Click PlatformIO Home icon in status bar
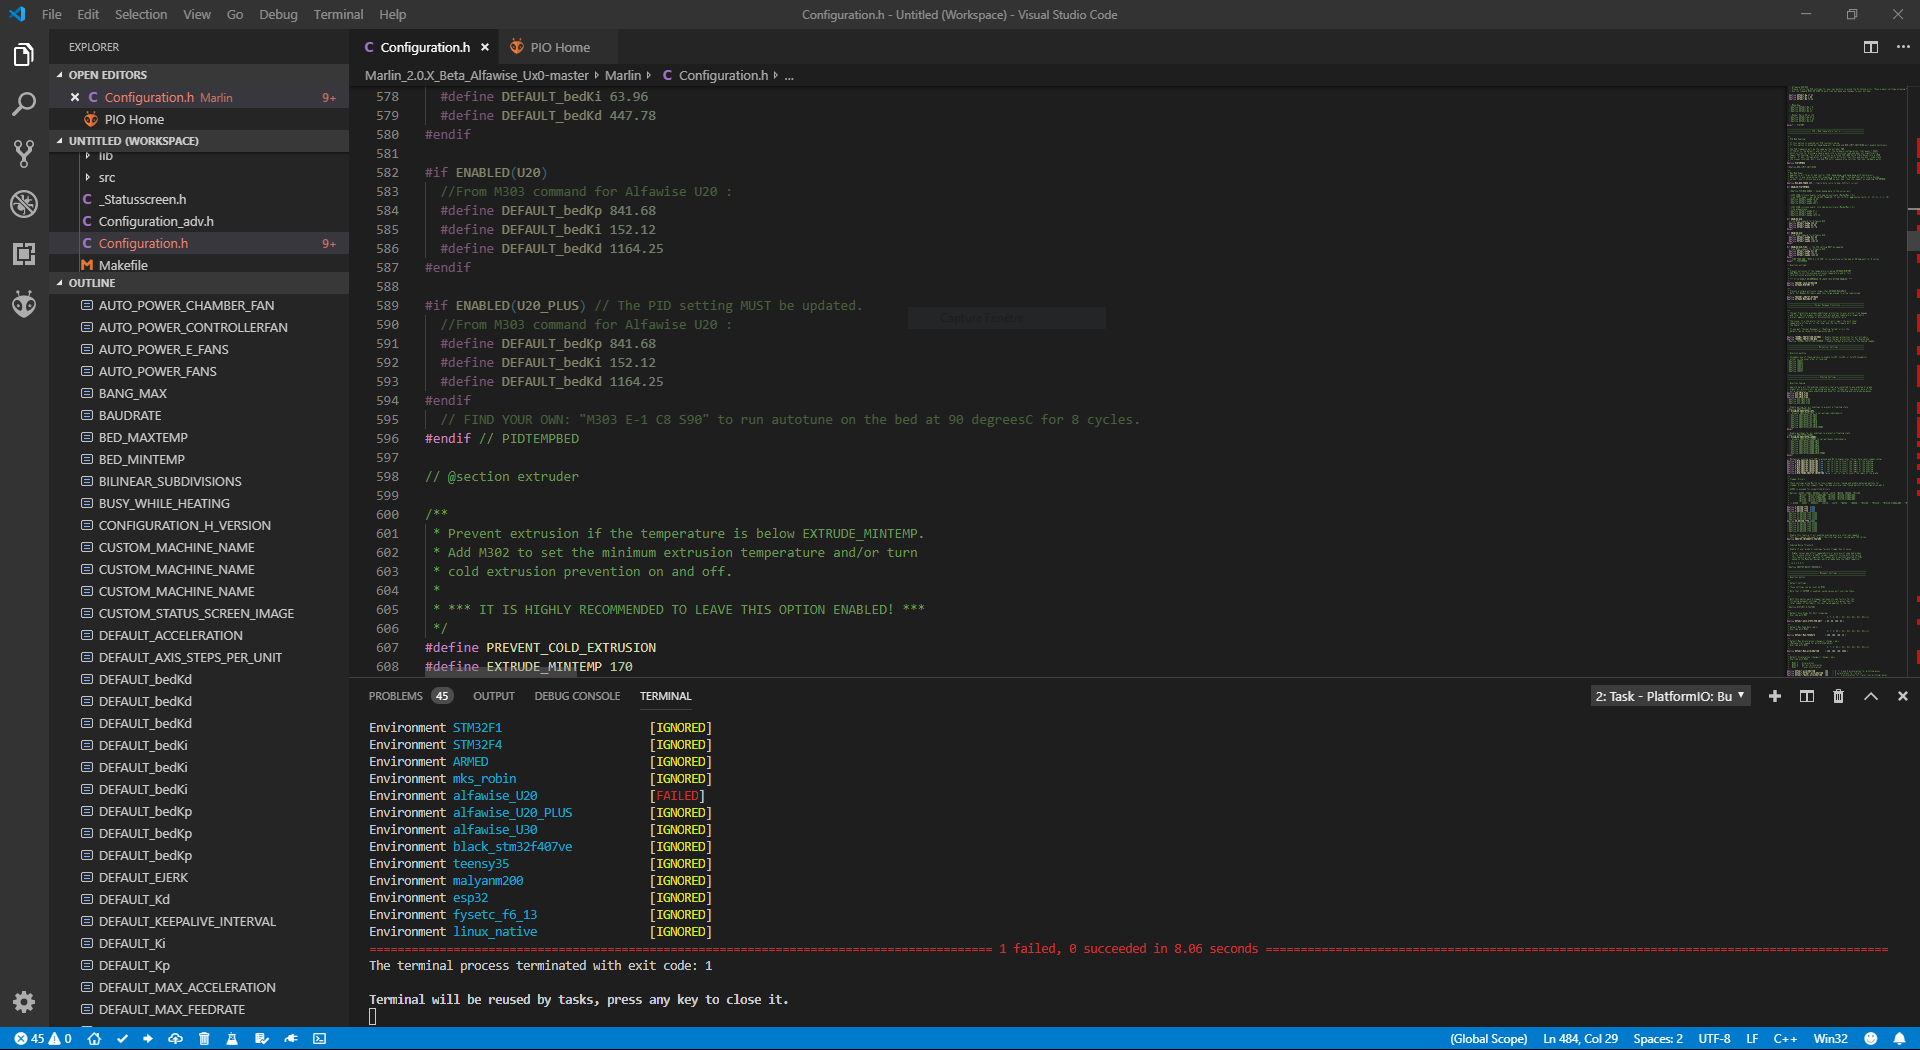1920x1050 pixels. click(x=94, y=1039)
